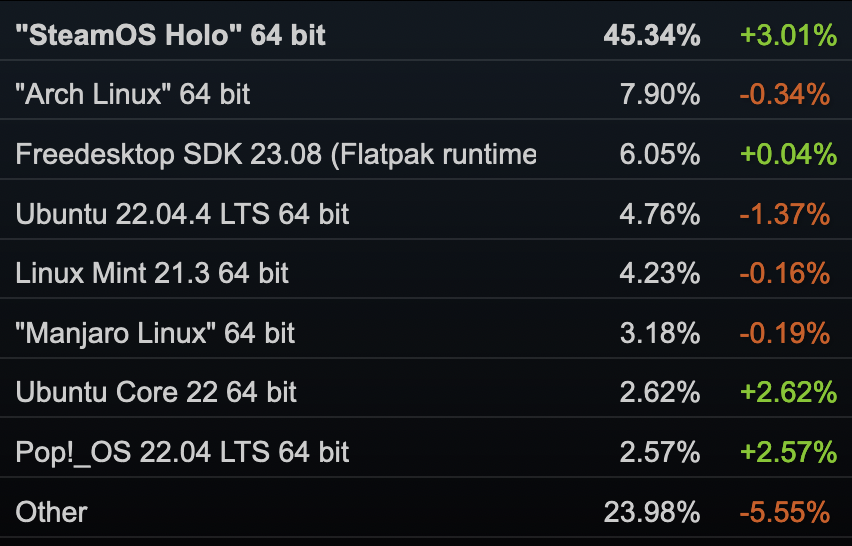
Task: Click the 4.23% Linux Mint share
Action: [x=660, y=273]
